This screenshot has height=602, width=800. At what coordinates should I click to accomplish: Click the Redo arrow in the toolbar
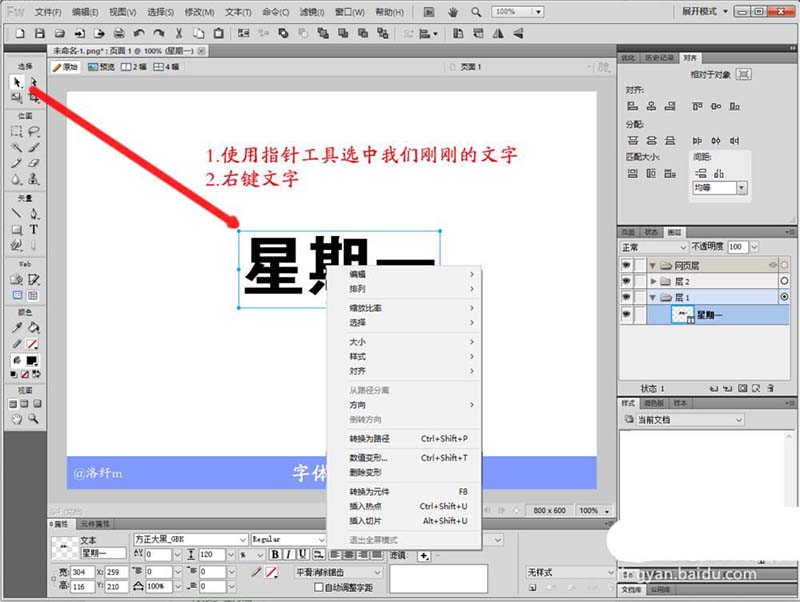[x=159, y=34]
